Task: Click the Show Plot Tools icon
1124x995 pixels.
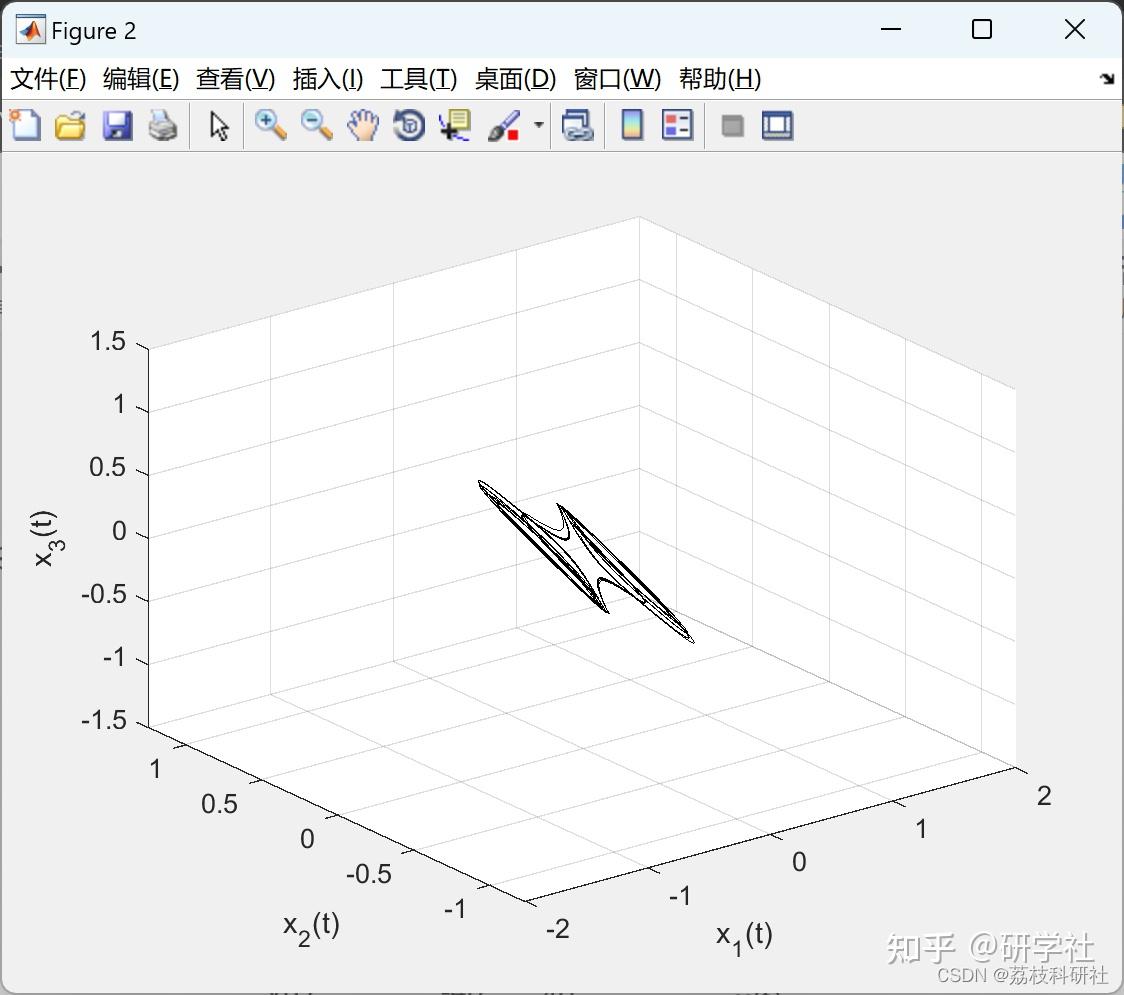Action: click(777, 125)
